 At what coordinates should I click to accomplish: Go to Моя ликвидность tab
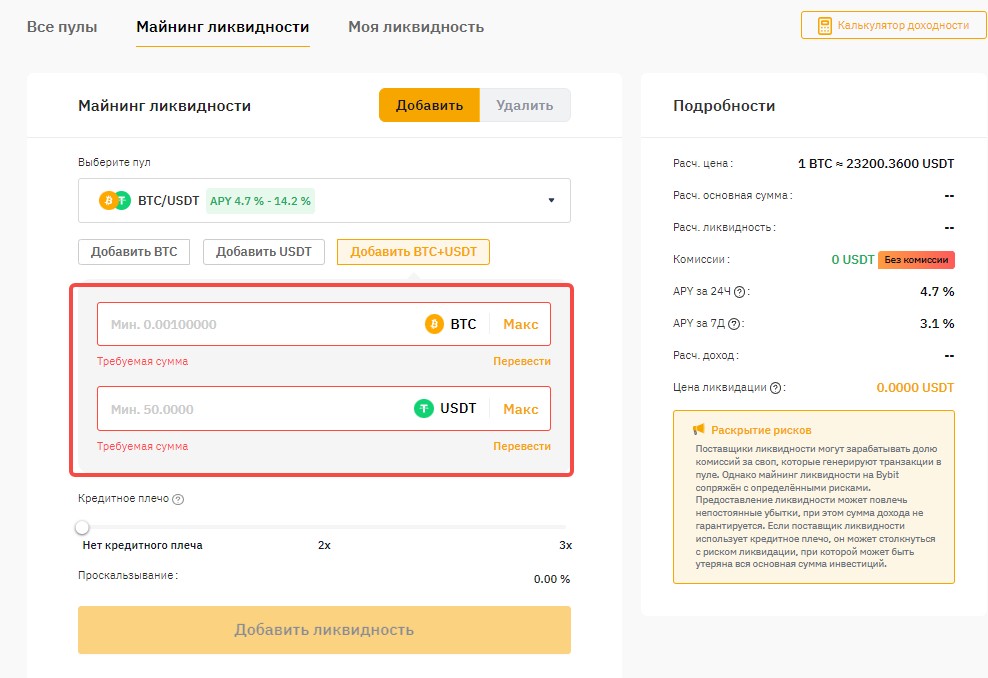[416, 27]
